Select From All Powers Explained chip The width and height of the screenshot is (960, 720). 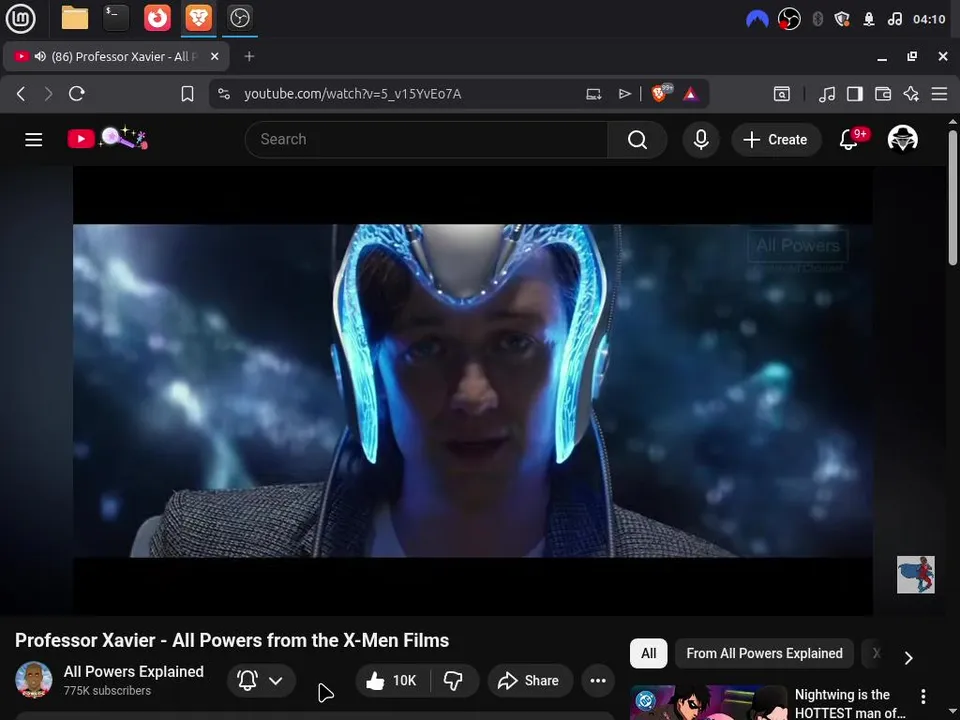tap(764, 653)
